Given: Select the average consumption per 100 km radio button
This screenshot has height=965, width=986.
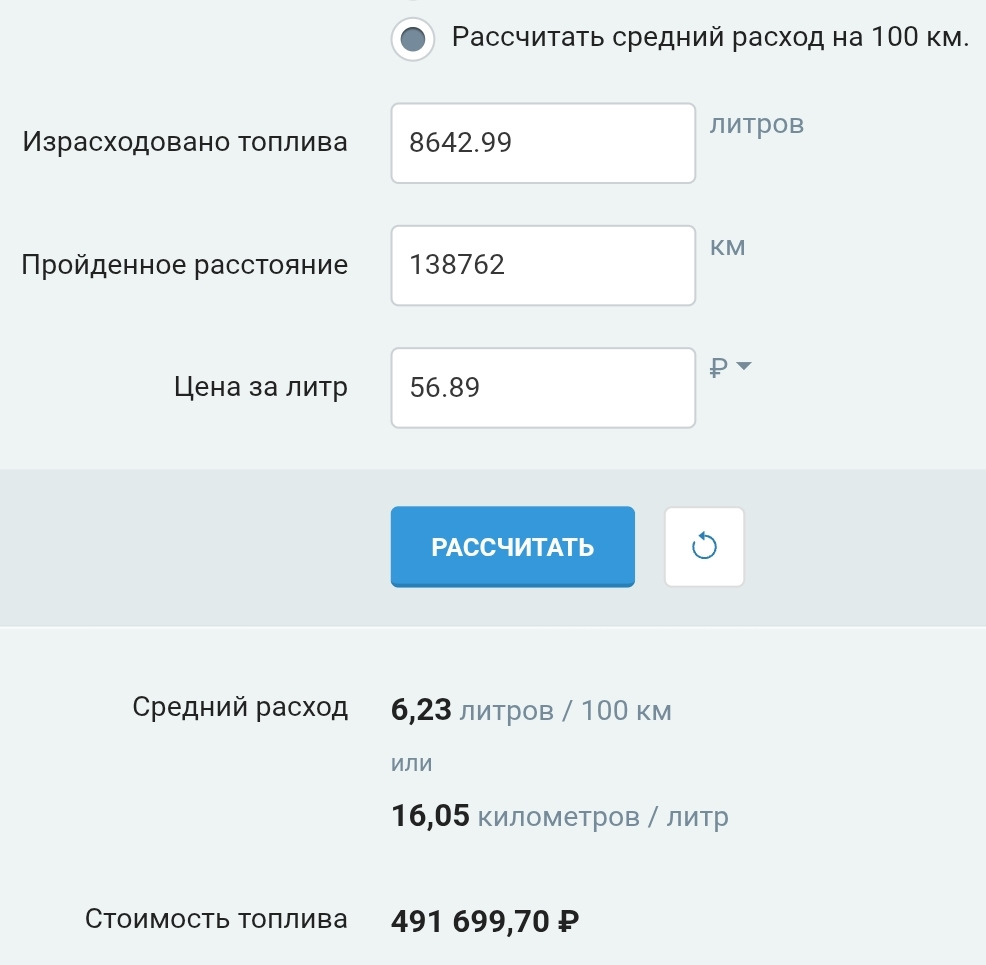Looking at the screenshot, I should (x=412, y=40).
